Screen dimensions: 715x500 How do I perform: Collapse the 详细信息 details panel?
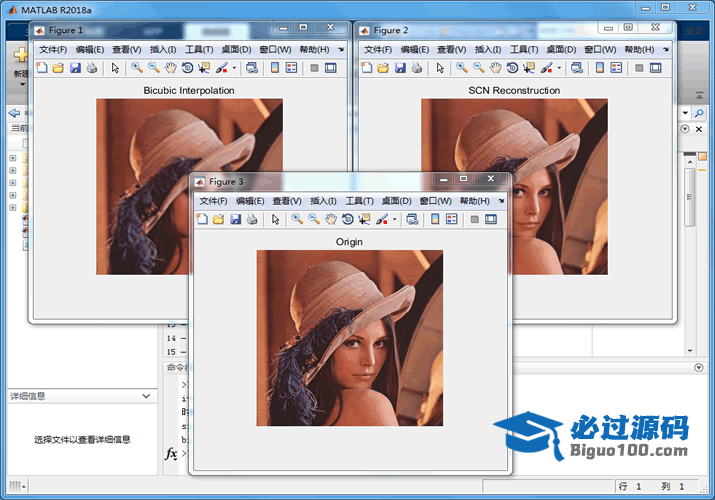[146, 396]
